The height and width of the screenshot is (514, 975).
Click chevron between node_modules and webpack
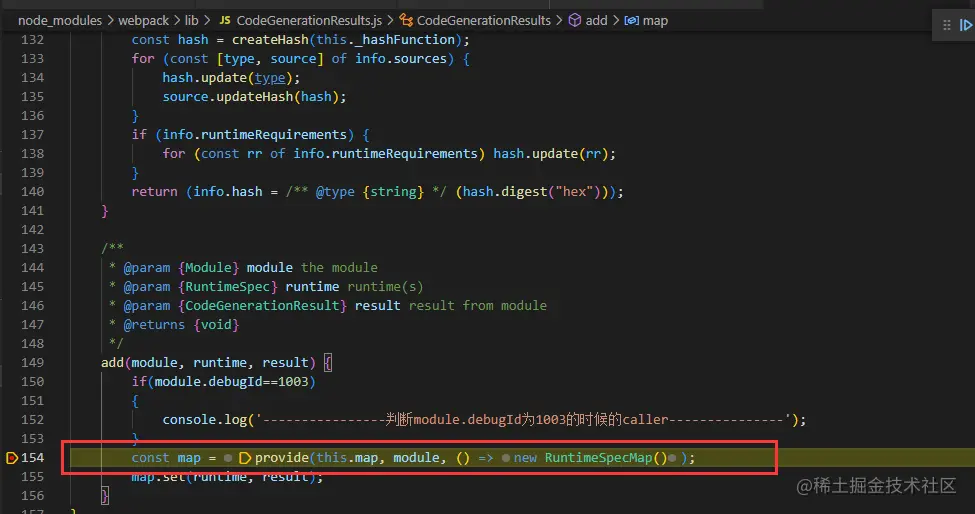pos(111,21)
